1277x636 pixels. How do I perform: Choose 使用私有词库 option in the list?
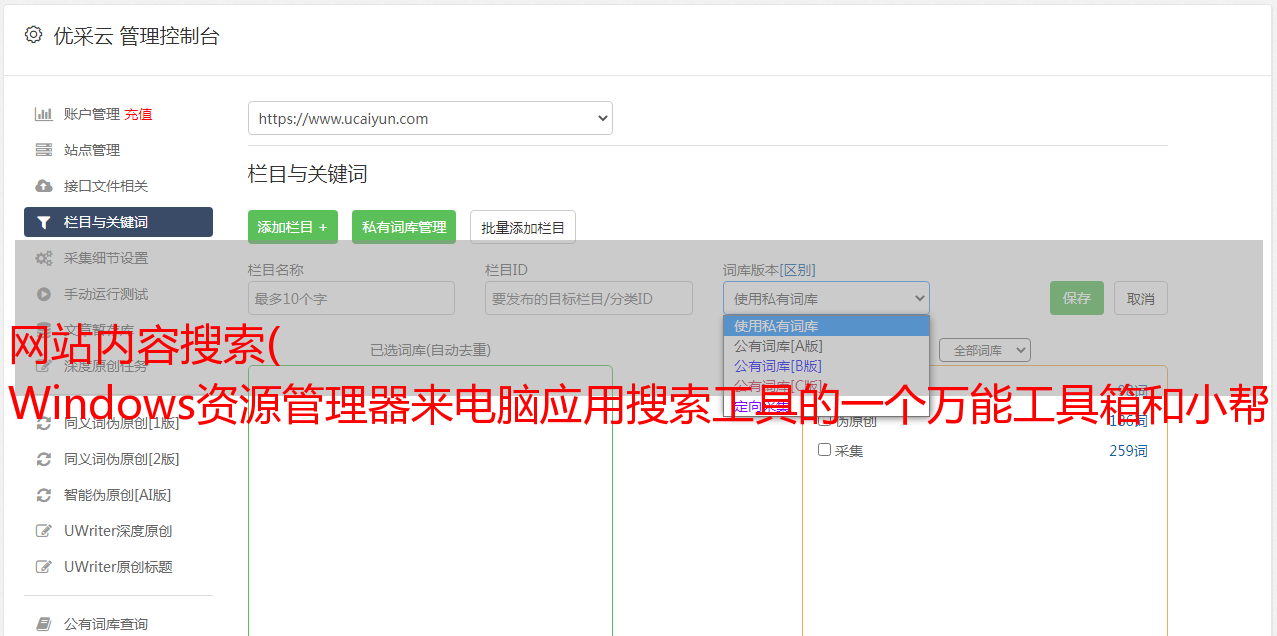pyautogui.click(x=826, y=326)
